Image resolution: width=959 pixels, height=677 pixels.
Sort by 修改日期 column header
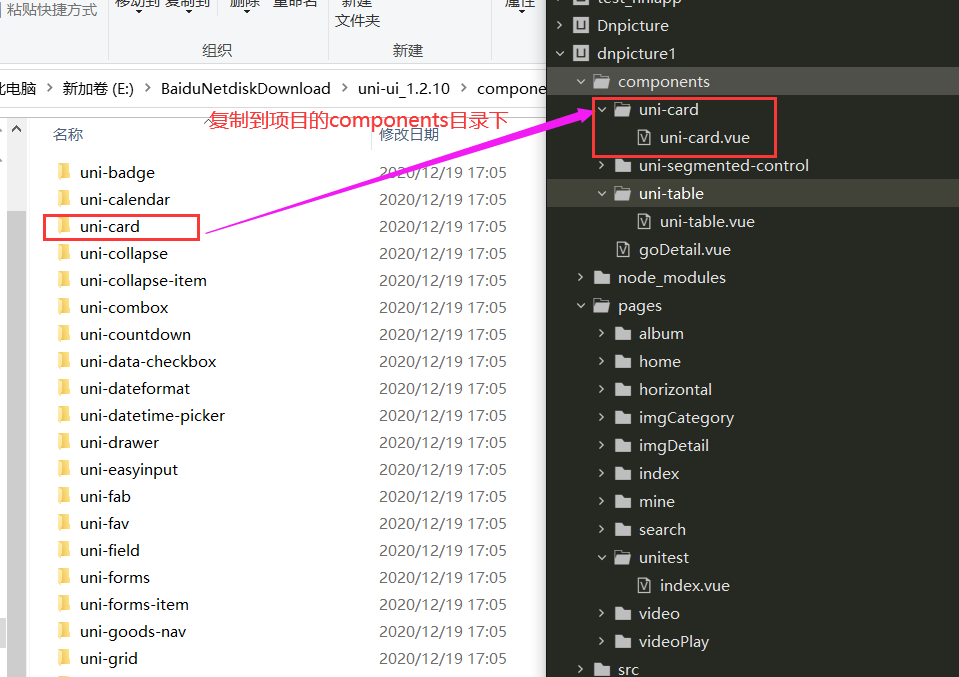click(409, 135)
